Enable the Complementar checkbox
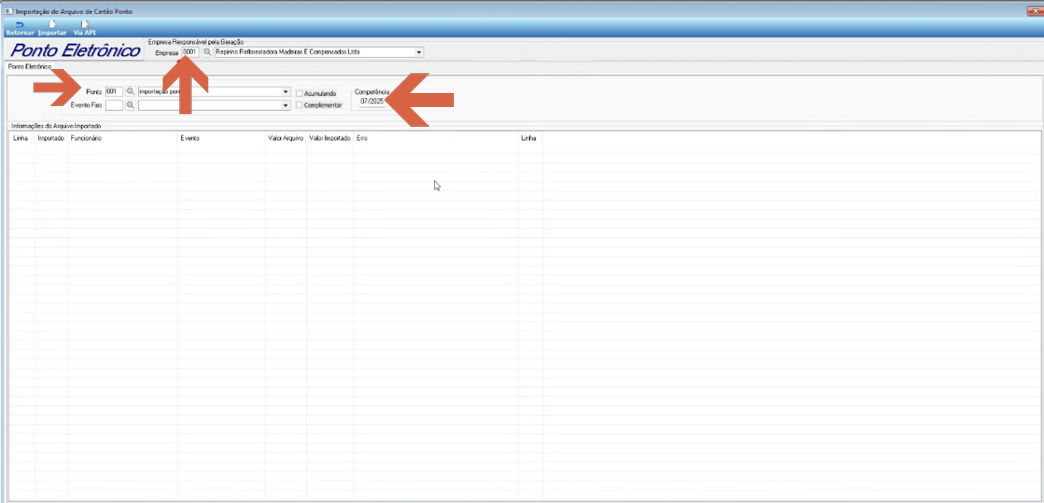This screenshot has height=503, width=1044. pyautogui.click(x=300, y=105)
